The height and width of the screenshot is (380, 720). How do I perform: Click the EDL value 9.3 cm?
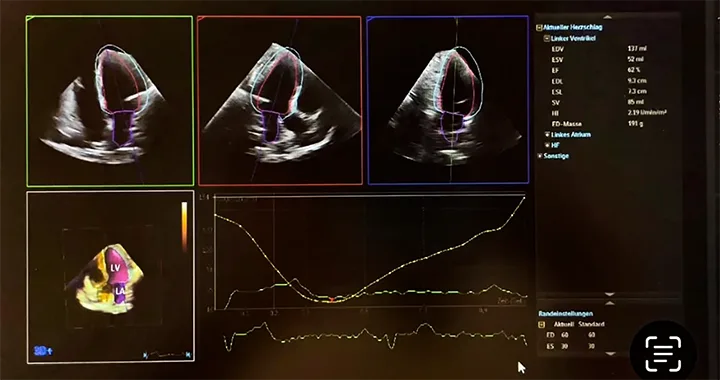637,81
